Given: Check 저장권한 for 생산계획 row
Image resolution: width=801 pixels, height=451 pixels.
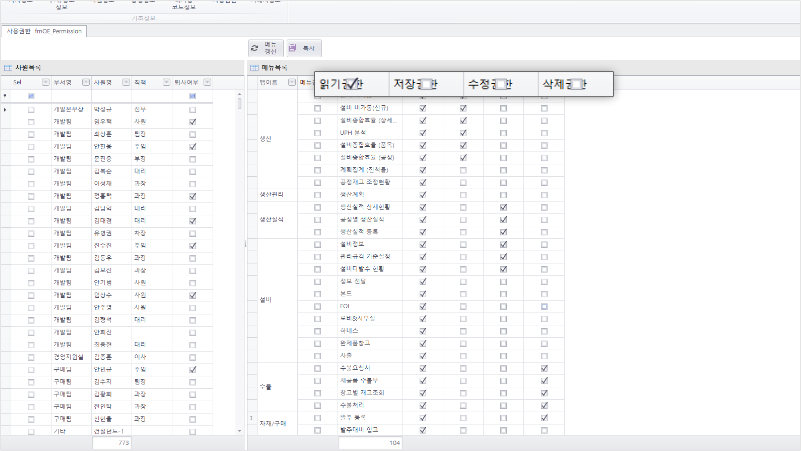Looking at the screenshot, I should pyautogui.click(x=463, y=195).
